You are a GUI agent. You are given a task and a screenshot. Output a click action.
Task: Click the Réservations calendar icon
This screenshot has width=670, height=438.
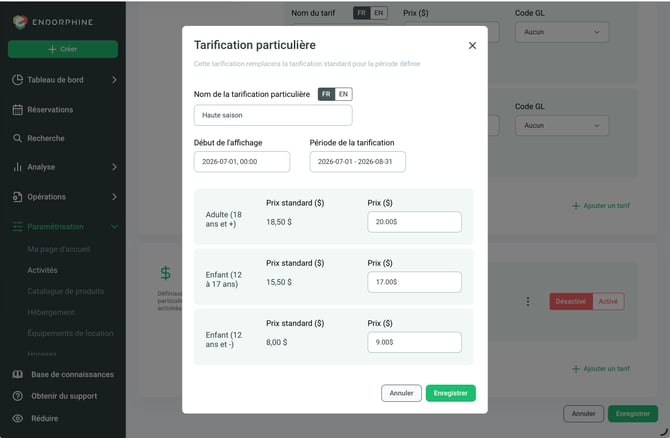click(18, 110)
